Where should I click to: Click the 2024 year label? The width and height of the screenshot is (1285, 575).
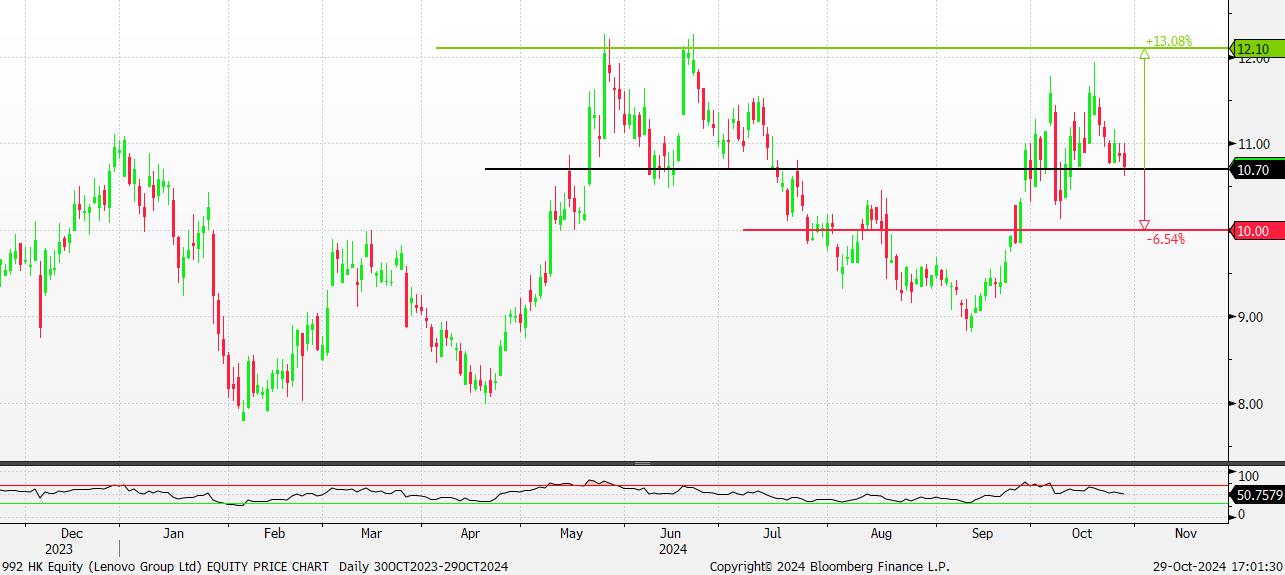click(x=672, y=549)
